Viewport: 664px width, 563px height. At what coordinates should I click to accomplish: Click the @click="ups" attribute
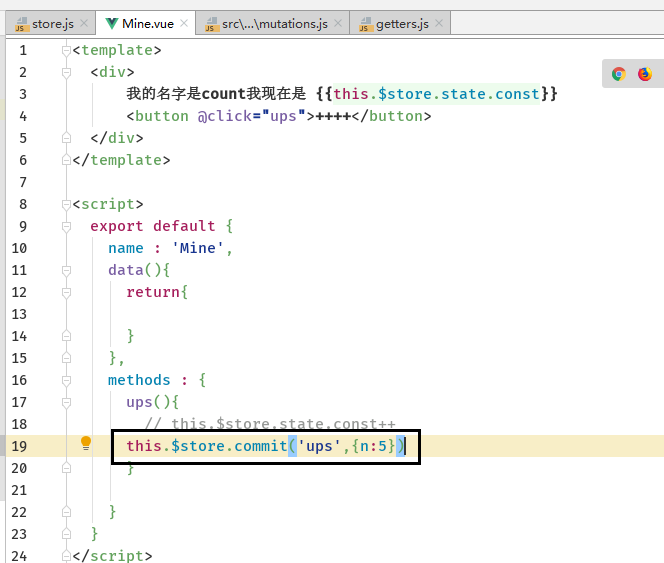tap(252, 116)
